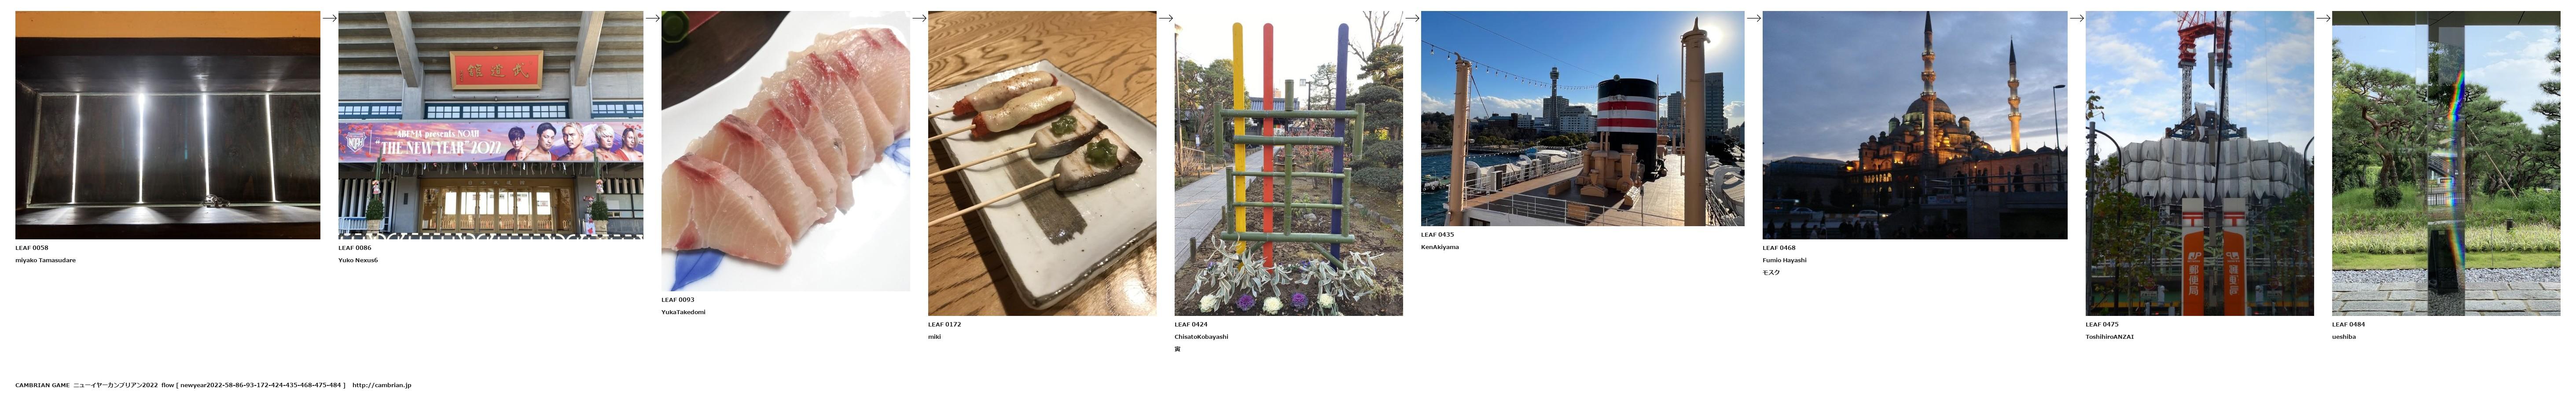Open the pine garden rainbow photo
This screenshot has height=396, width=2576.
[2446, 163]
